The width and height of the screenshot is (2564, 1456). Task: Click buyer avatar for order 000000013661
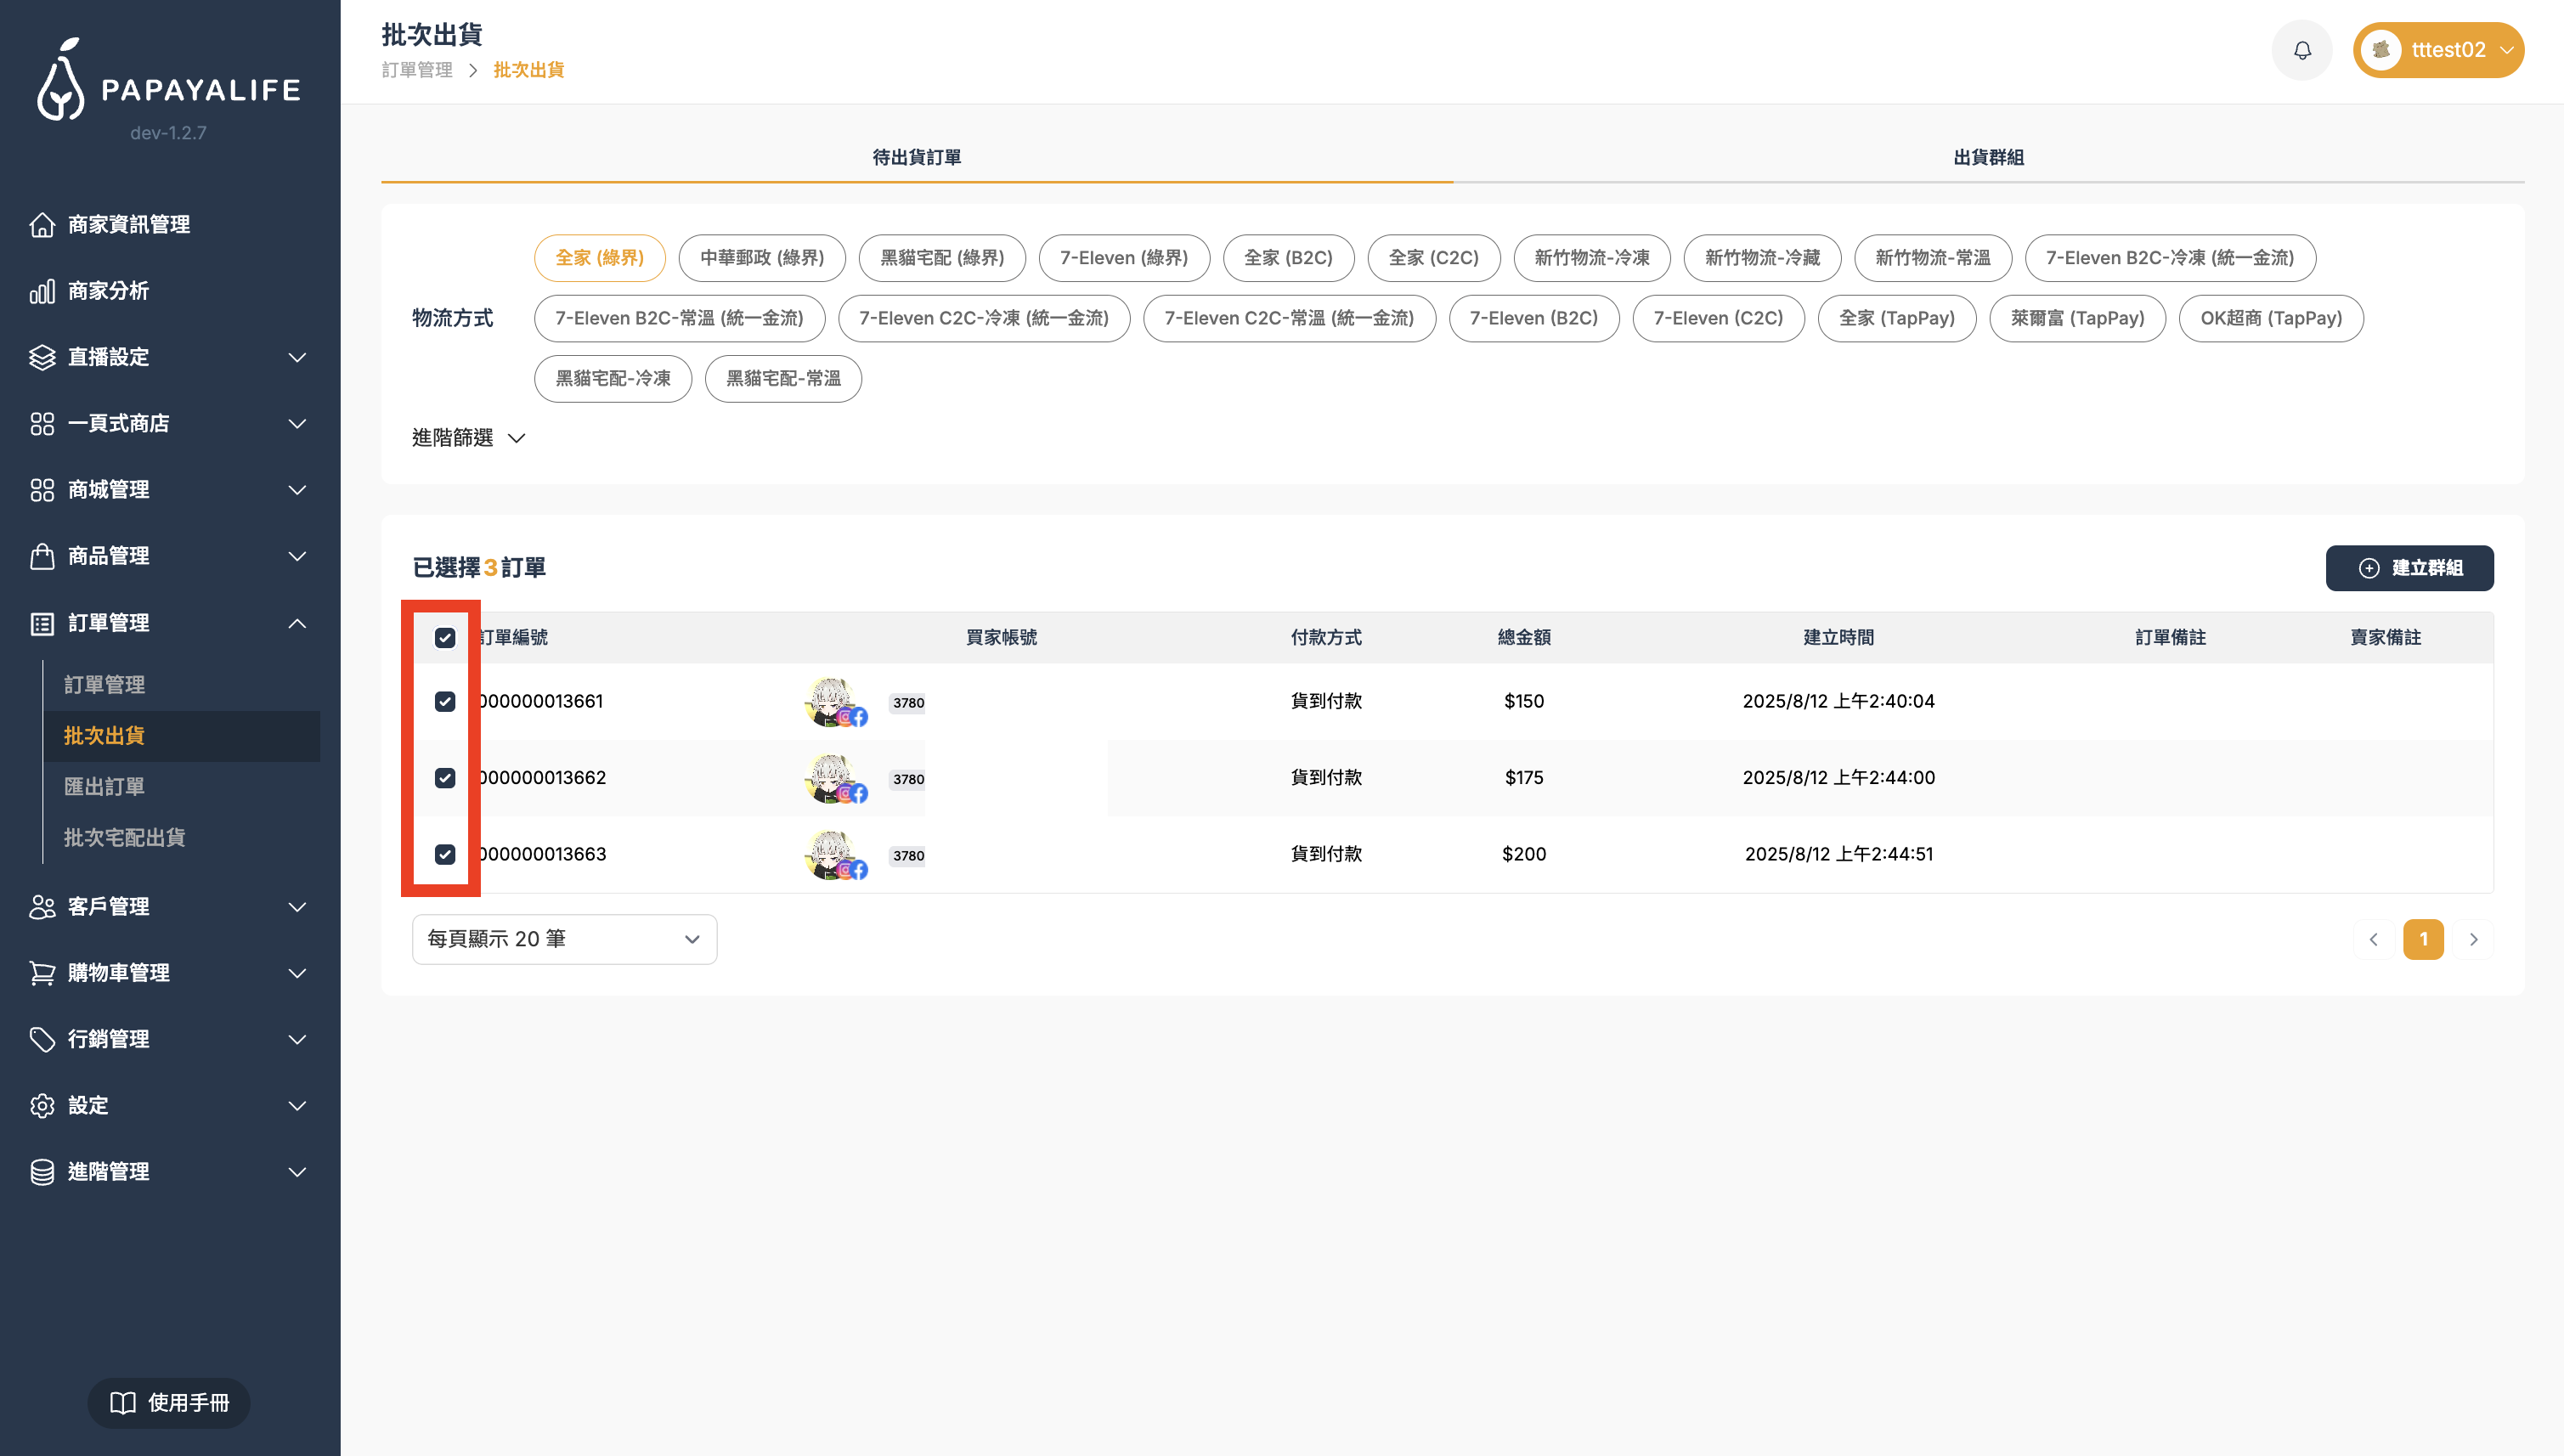(x=830, y=701)
